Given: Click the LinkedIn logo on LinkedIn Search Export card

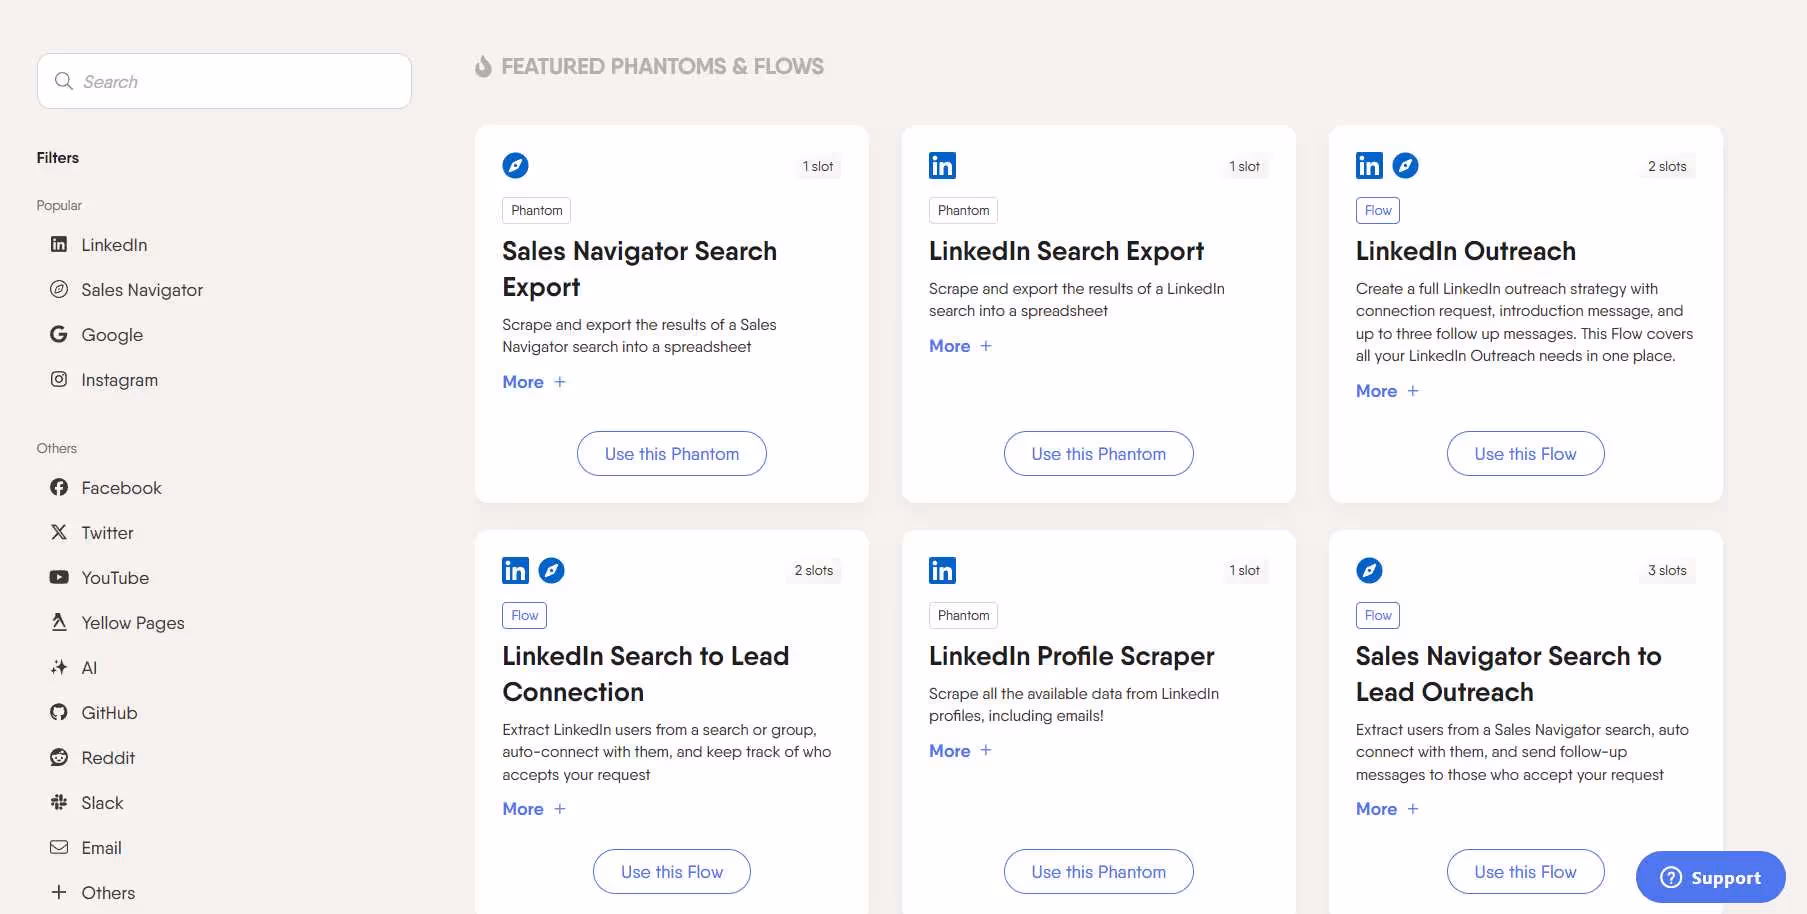Looking at the screenshot, I should [x=942, y=165].
